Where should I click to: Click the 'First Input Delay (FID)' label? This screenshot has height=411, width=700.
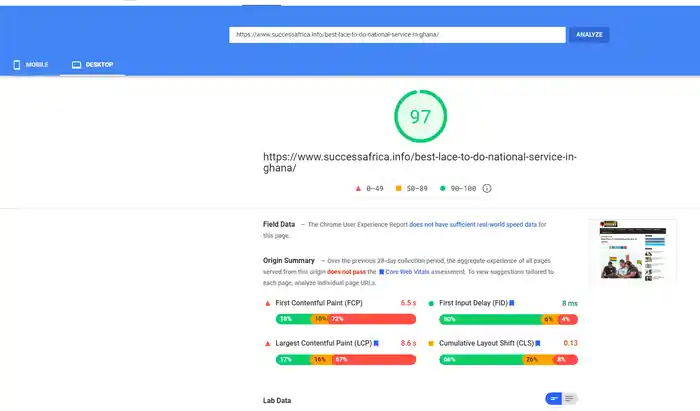(x=473, y=303)
